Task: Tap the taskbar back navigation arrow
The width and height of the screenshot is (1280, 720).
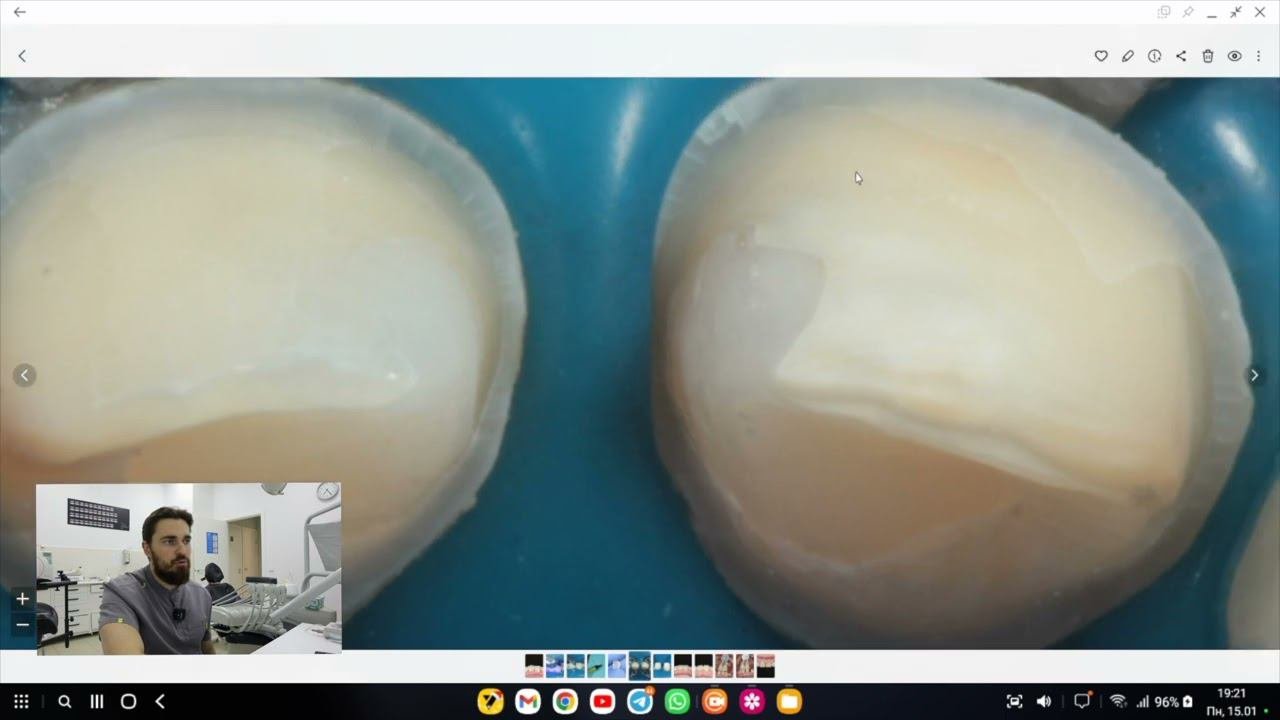Action: click(160, 702)
